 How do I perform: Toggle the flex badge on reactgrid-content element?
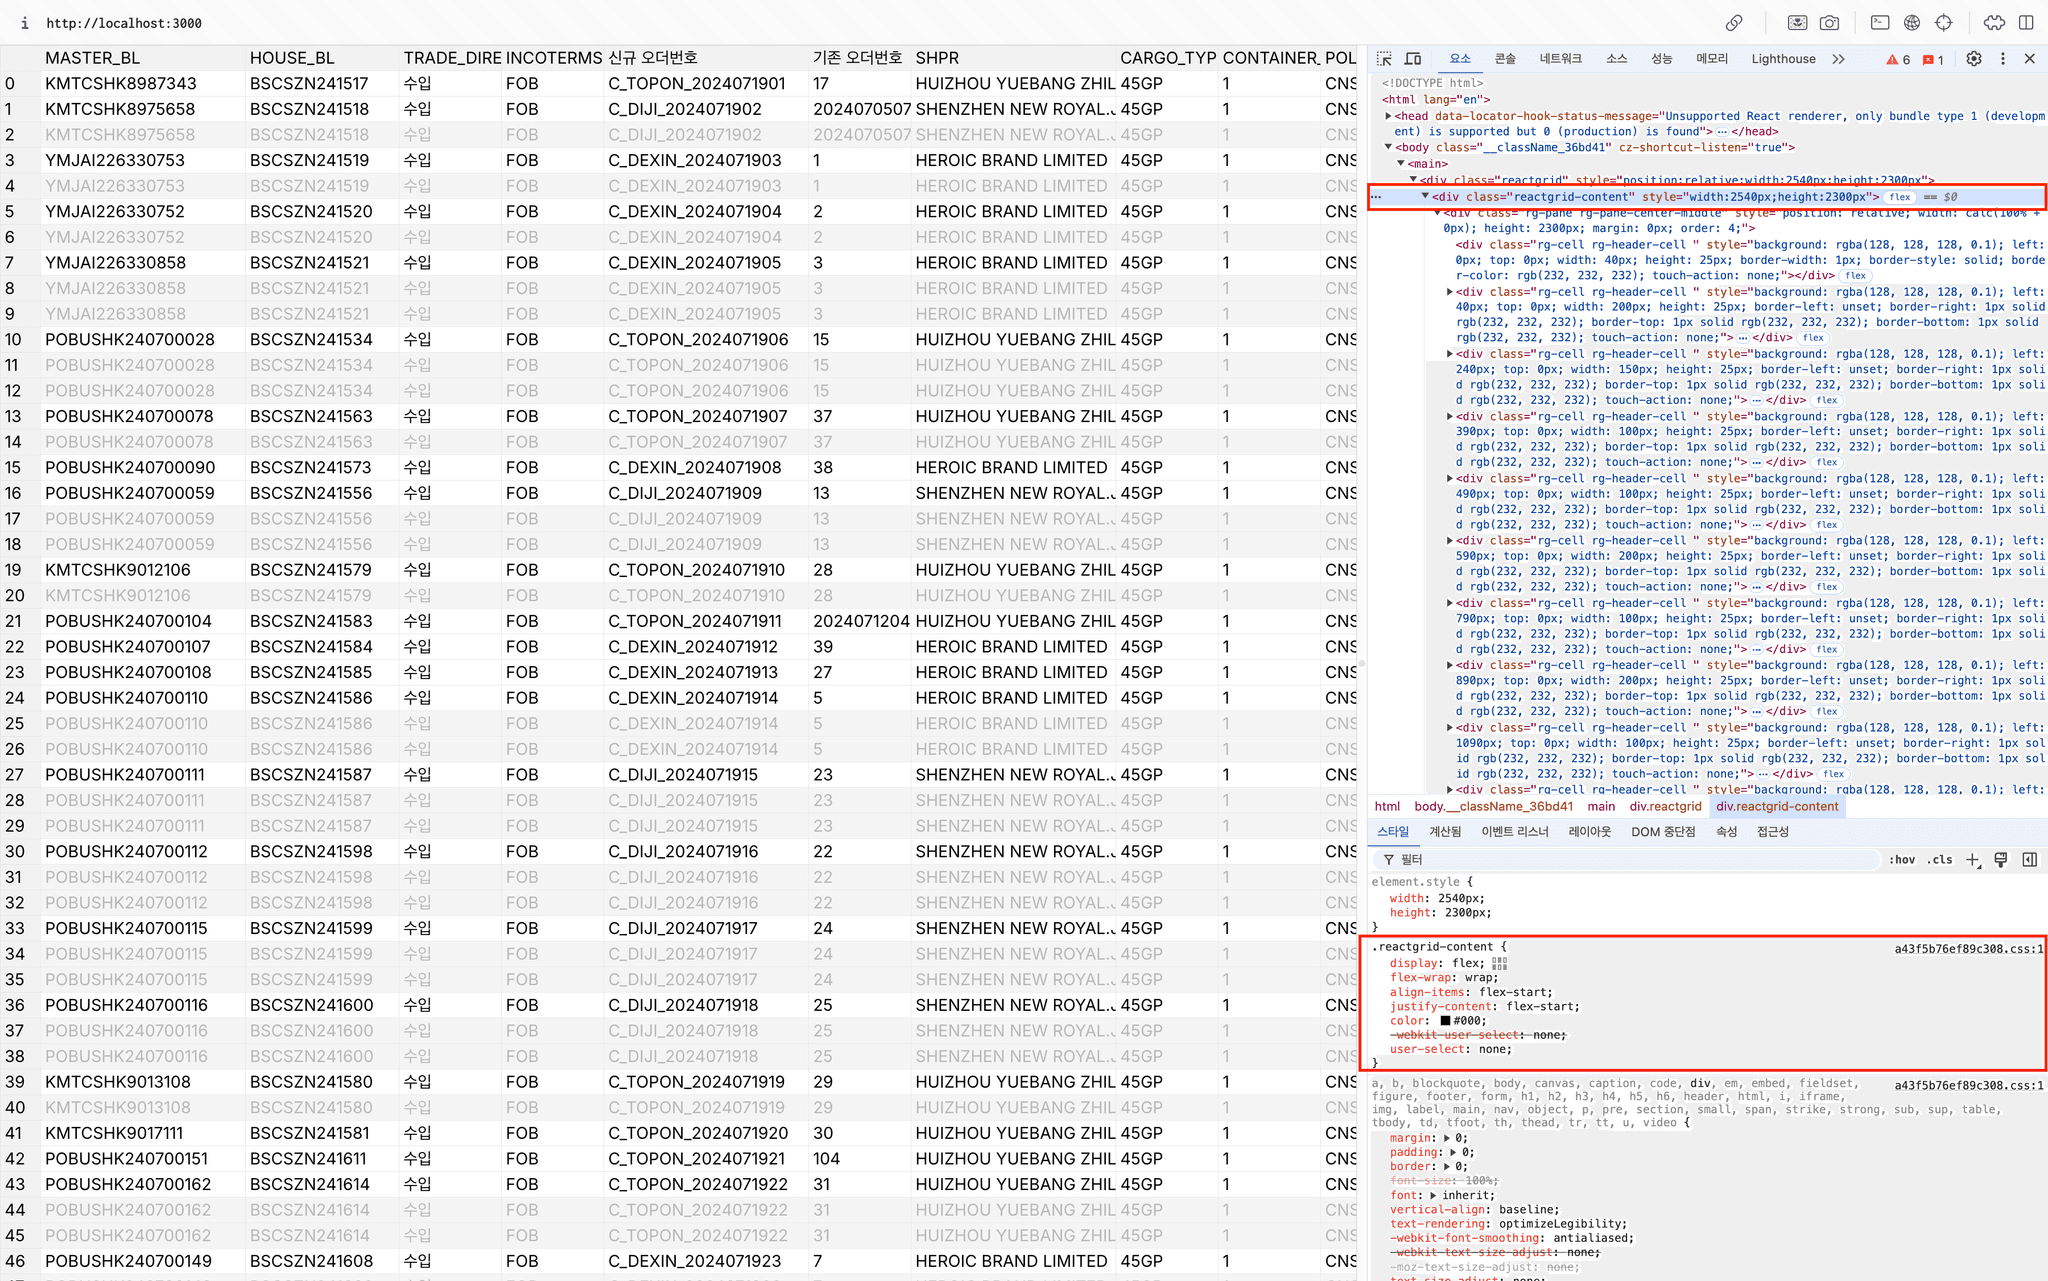coord(1900,197)
